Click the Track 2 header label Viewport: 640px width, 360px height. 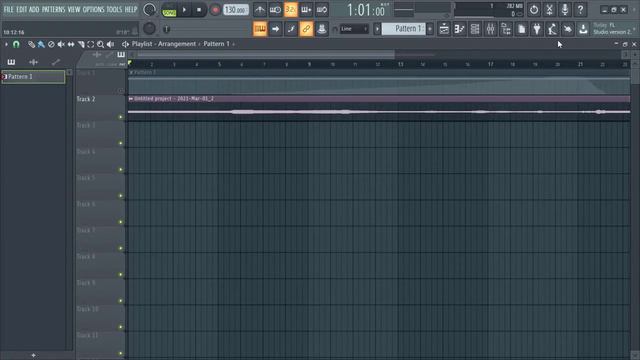point(86,99)
